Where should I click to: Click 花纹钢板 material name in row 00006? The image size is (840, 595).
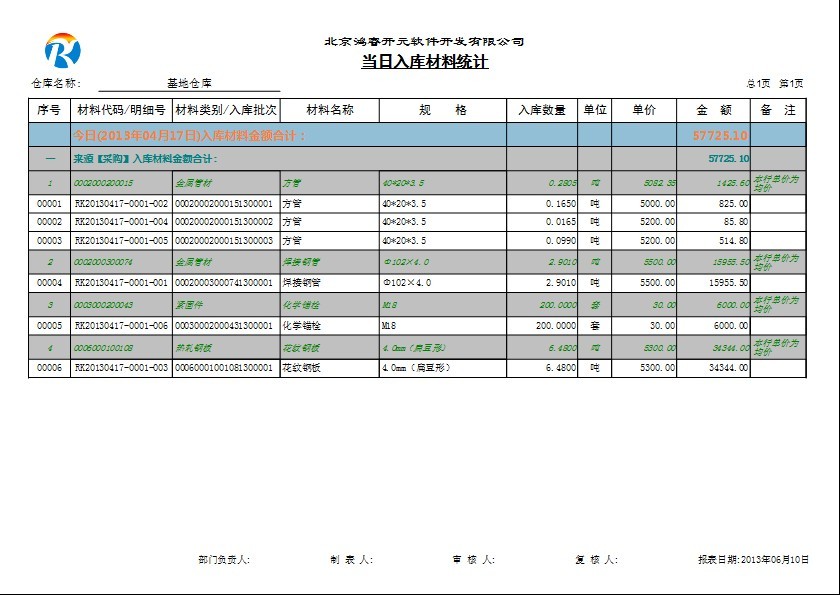301,368
